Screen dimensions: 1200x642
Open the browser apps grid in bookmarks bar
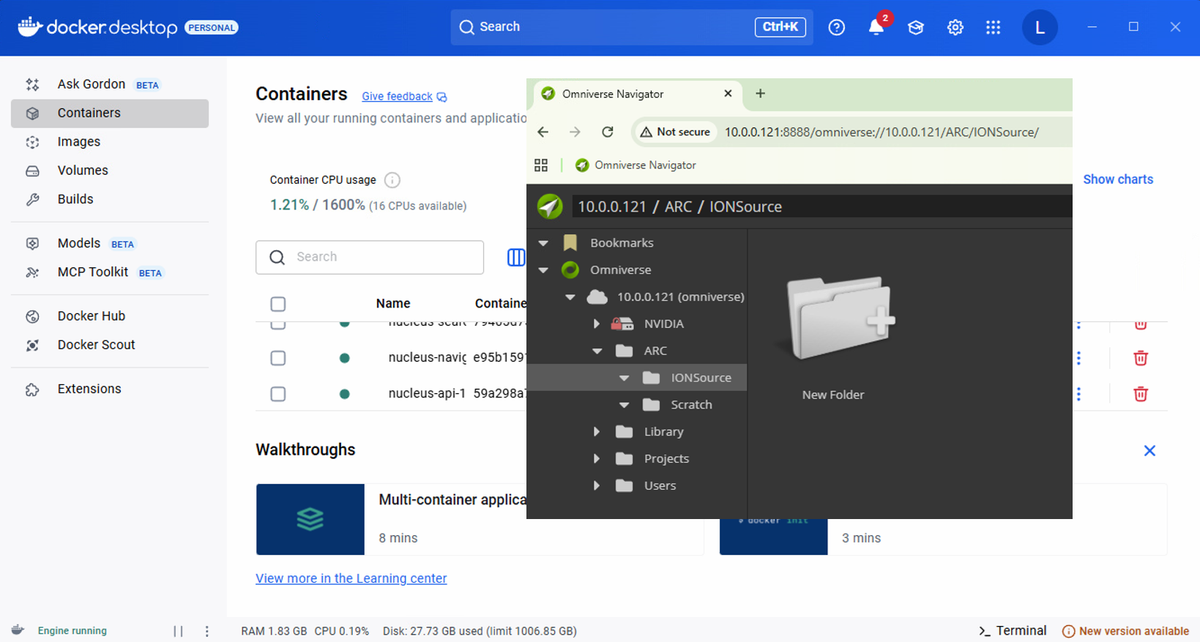tap(542, 165)
